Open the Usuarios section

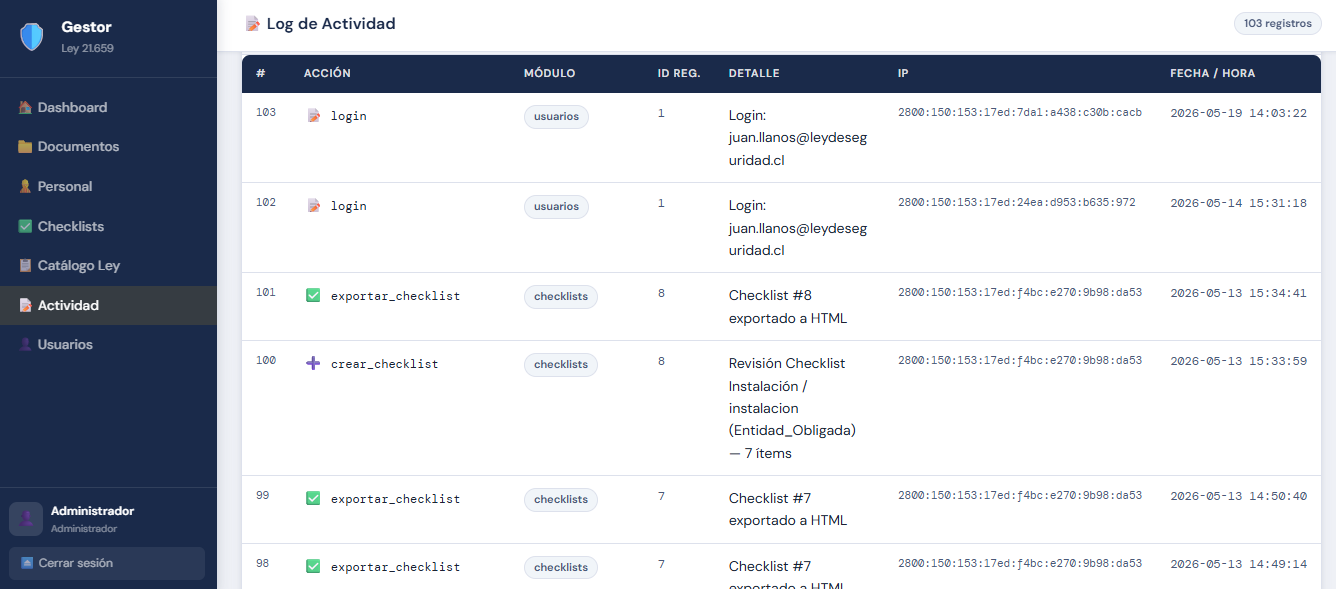(x=108, y=345)
